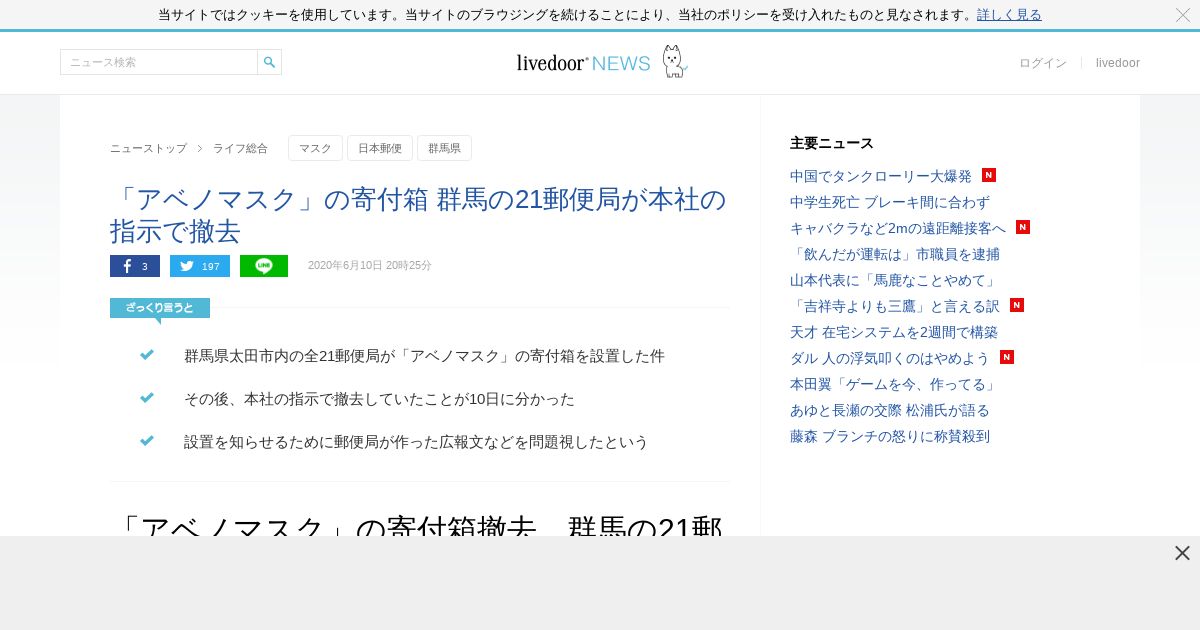The image size is (1200, 630).
Task: Click summary line 設置を知らせるために郵便局が作った
Action: coord(416,442)
